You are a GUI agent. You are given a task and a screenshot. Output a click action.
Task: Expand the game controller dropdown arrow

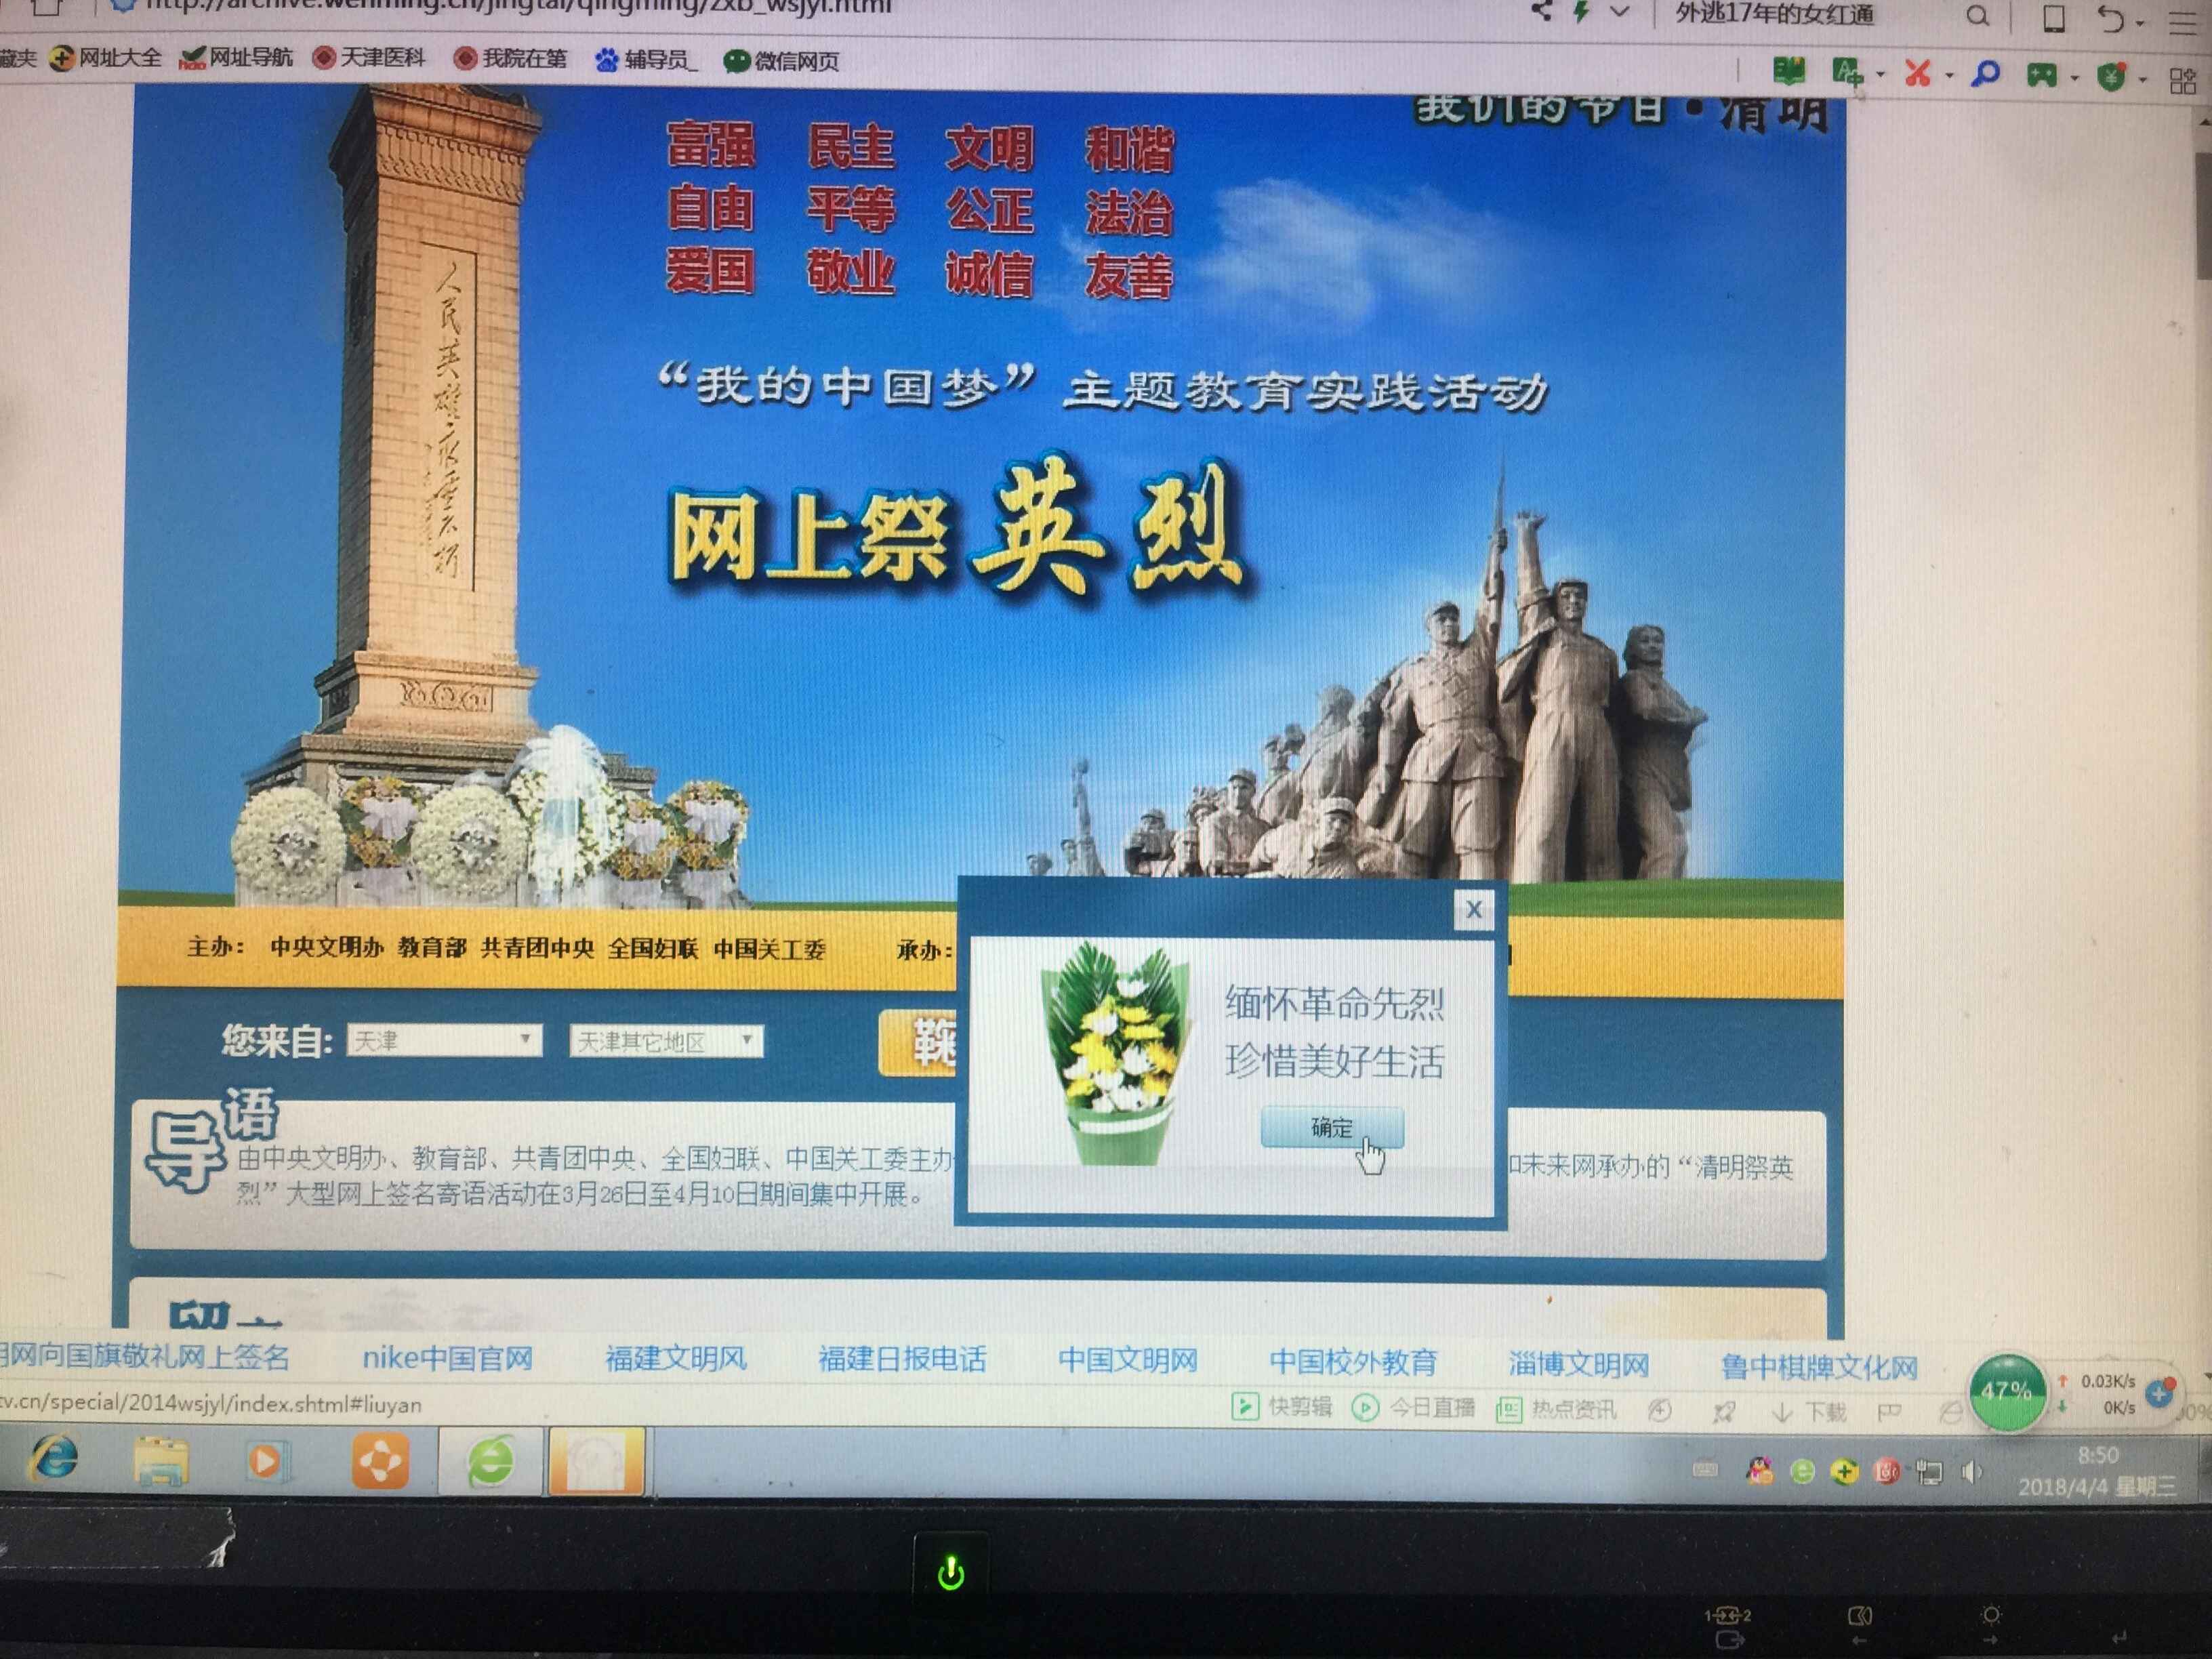click(2074, 78)
